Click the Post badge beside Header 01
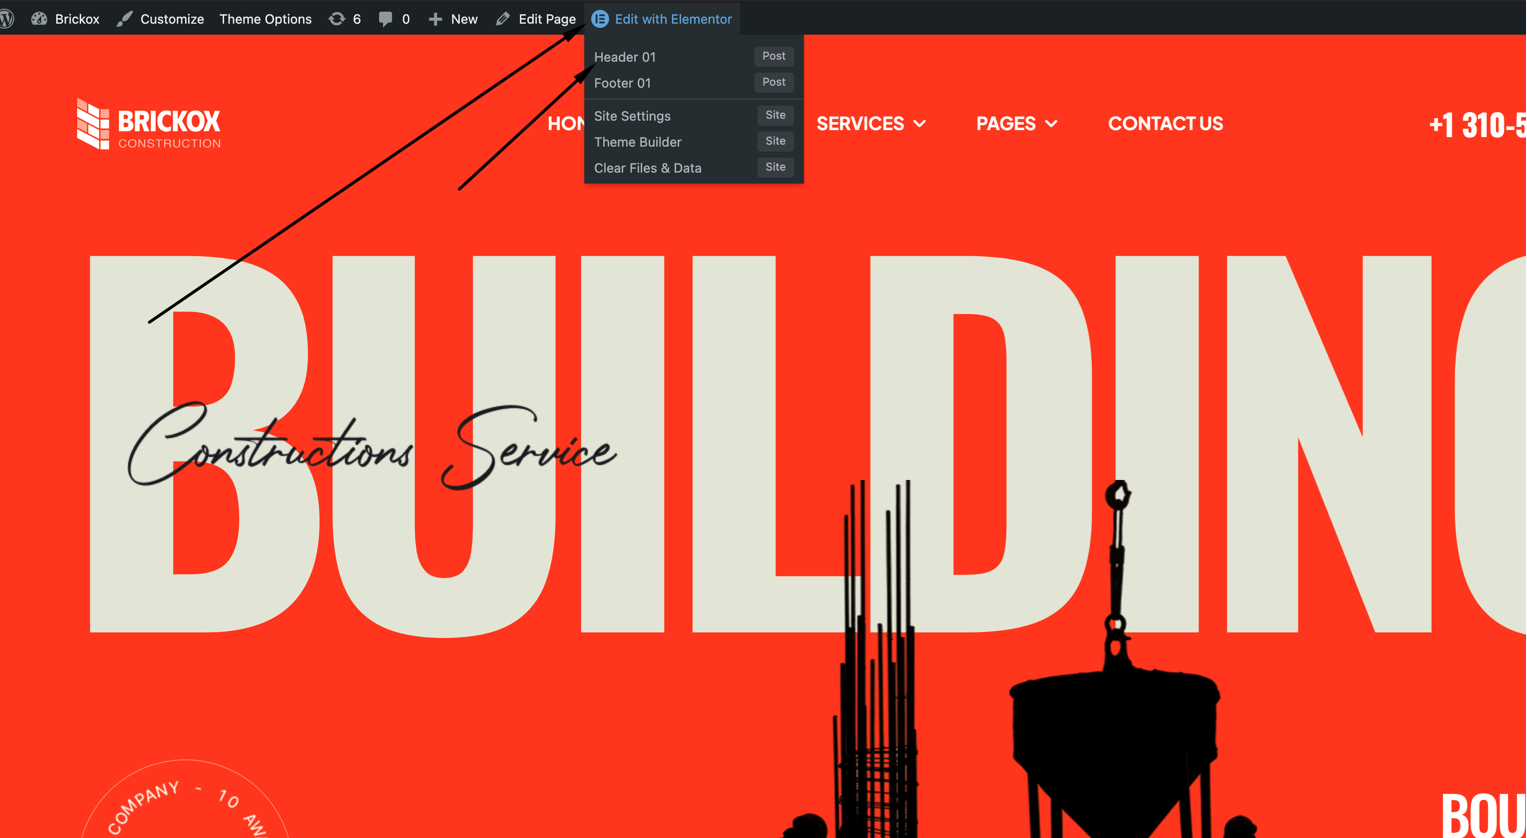1527x838 pixels. [x=774, y=56]
